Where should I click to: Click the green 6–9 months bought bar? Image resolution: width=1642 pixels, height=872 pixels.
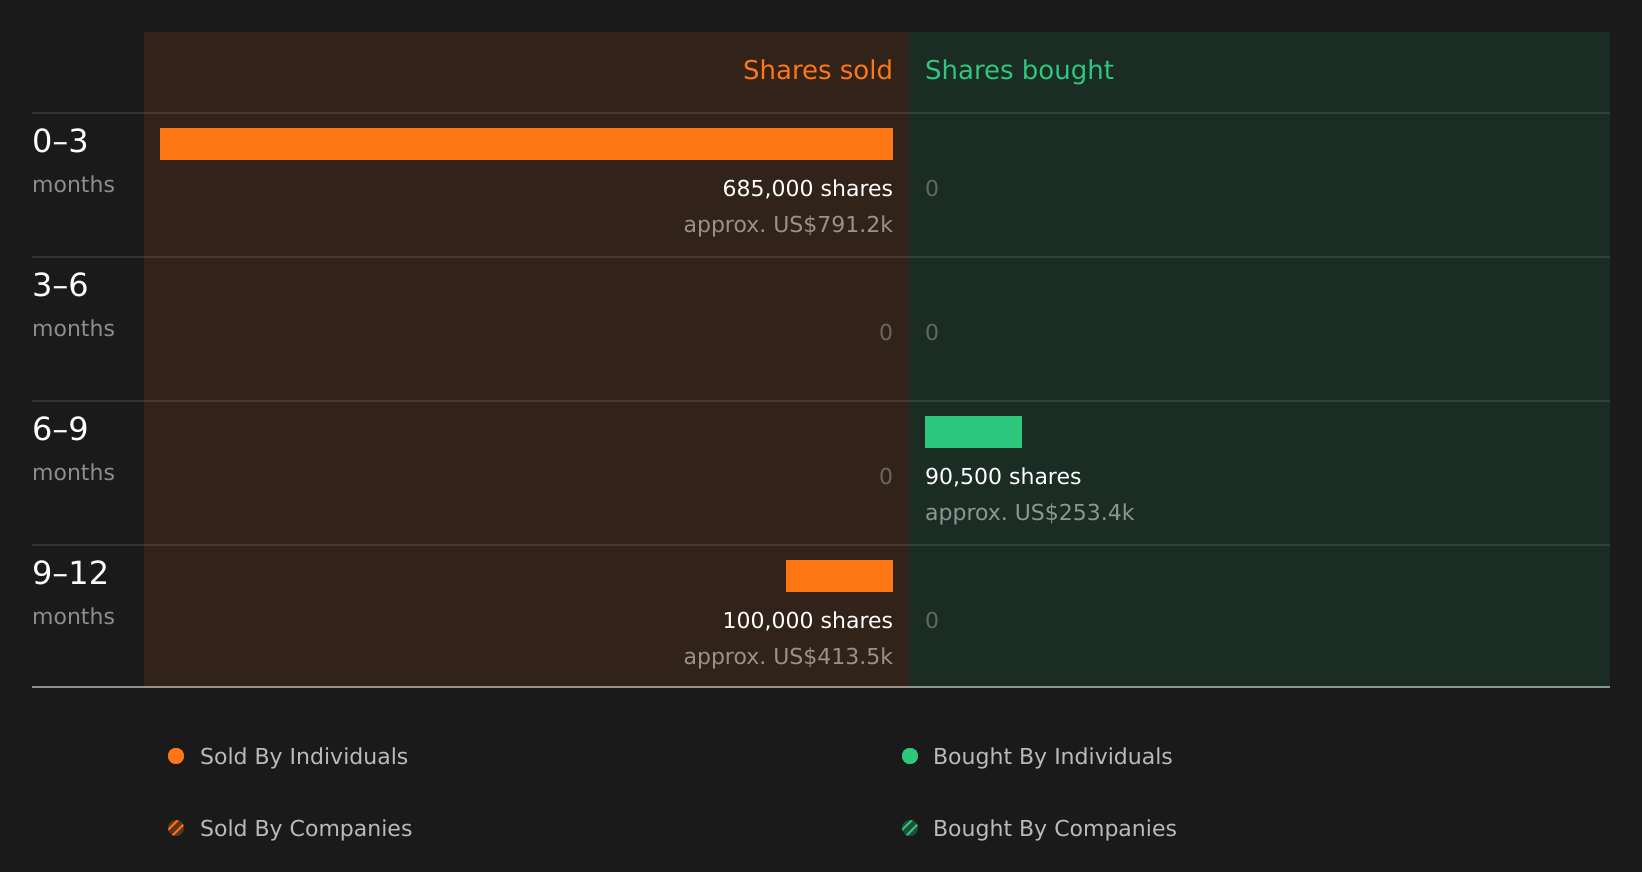point(973,432)
